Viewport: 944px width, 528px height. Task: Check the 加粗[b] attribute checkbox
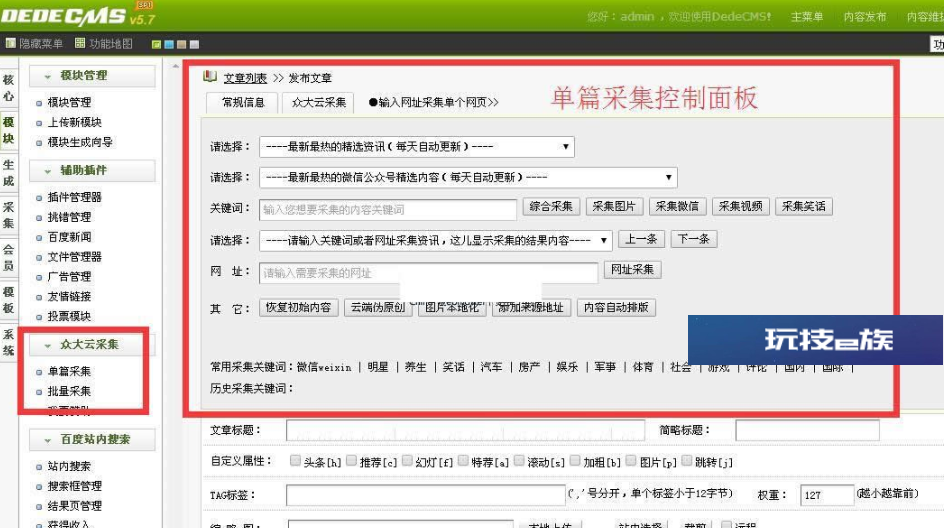(x=575, y=461)
